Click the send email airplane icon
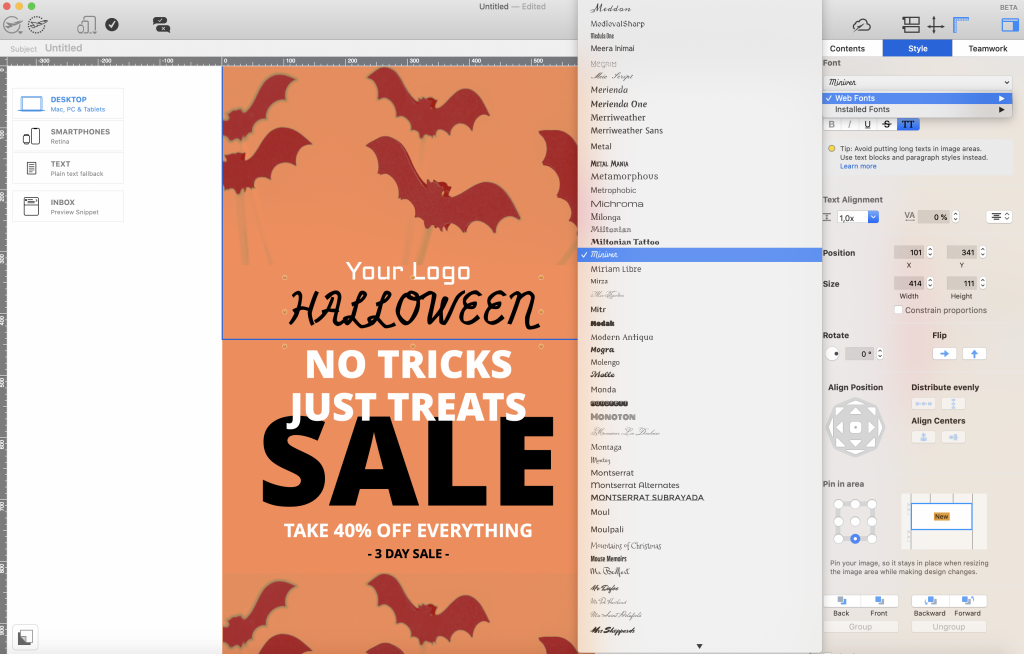The image size is (1024, 654). [x=12, y=25]
